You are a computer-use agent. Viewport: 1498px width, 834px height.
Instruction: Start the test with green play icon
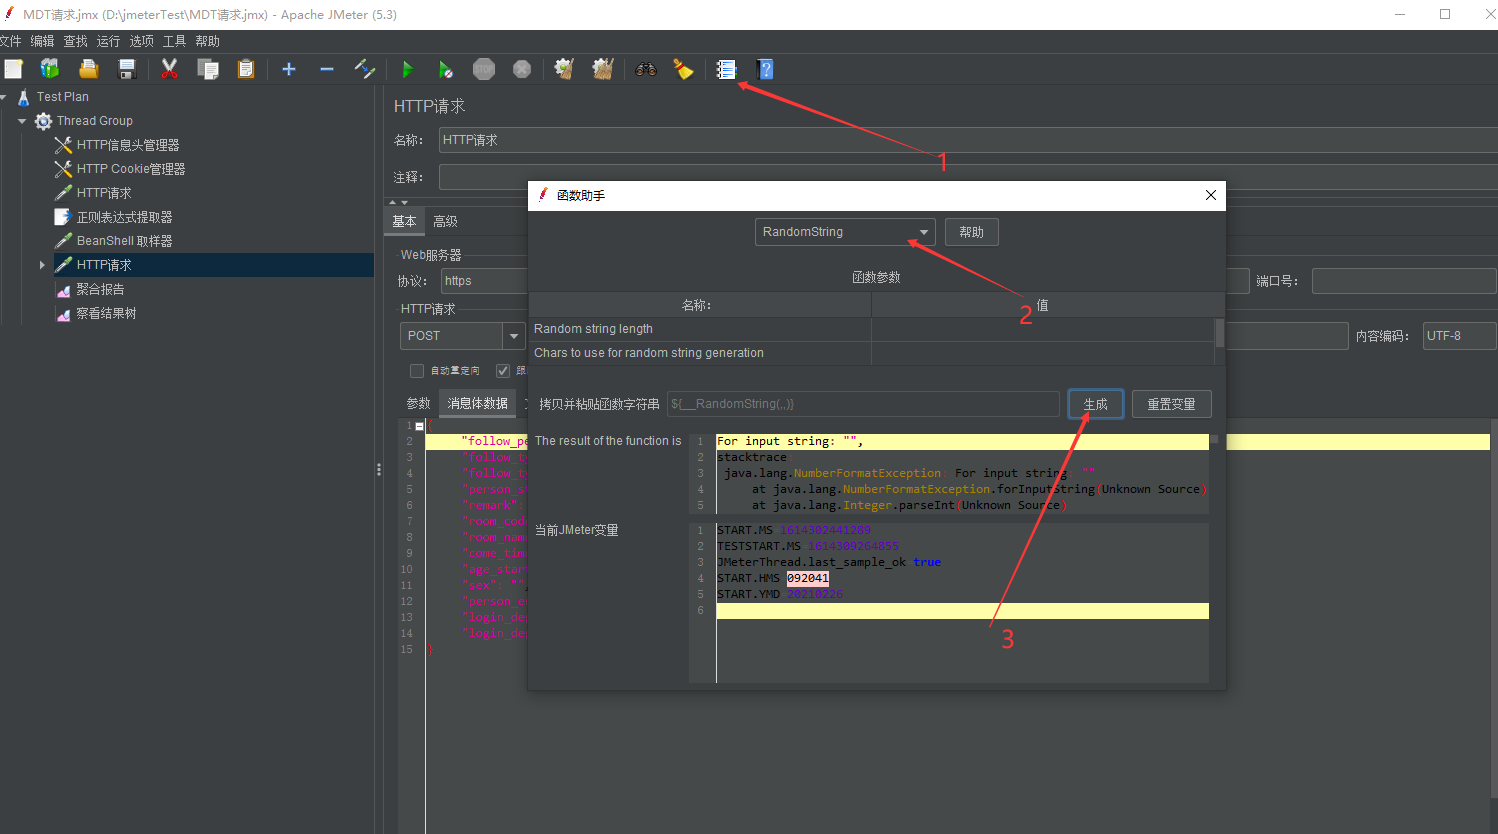click(407, 69)
